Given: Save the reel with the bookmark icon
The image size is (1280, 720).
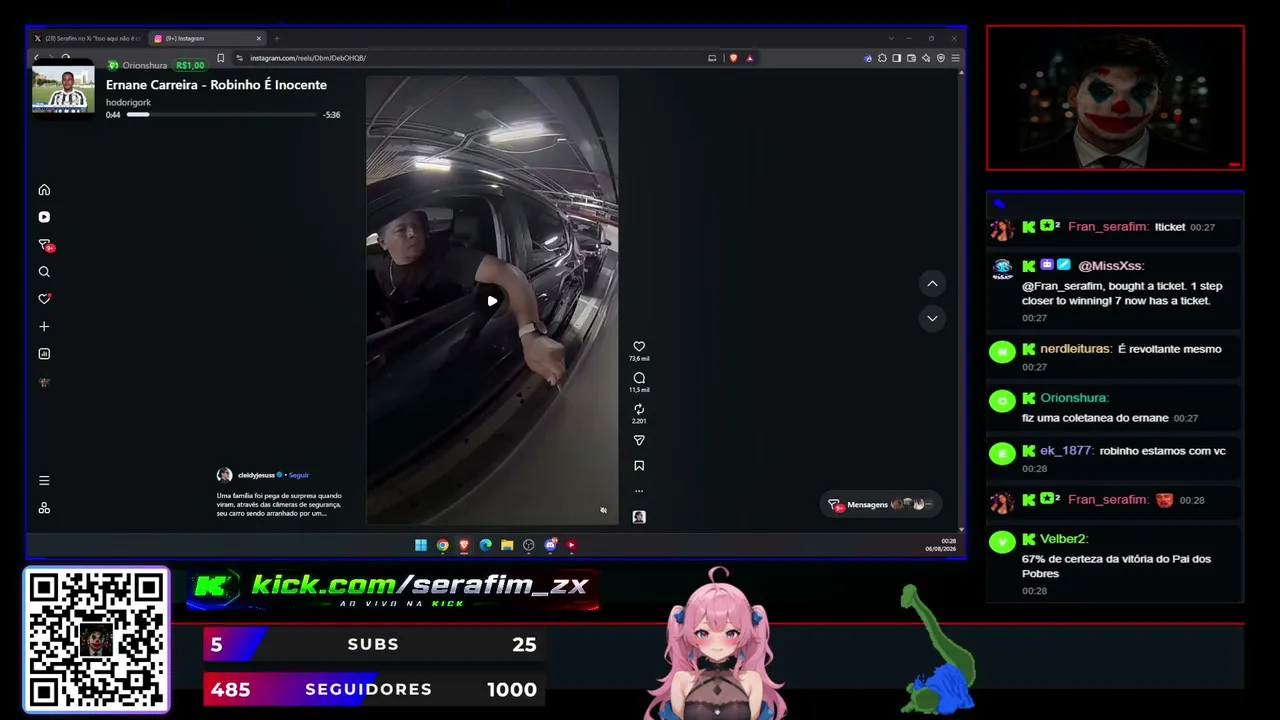Looking at the screenshot, I should click(x=639, y=466).
